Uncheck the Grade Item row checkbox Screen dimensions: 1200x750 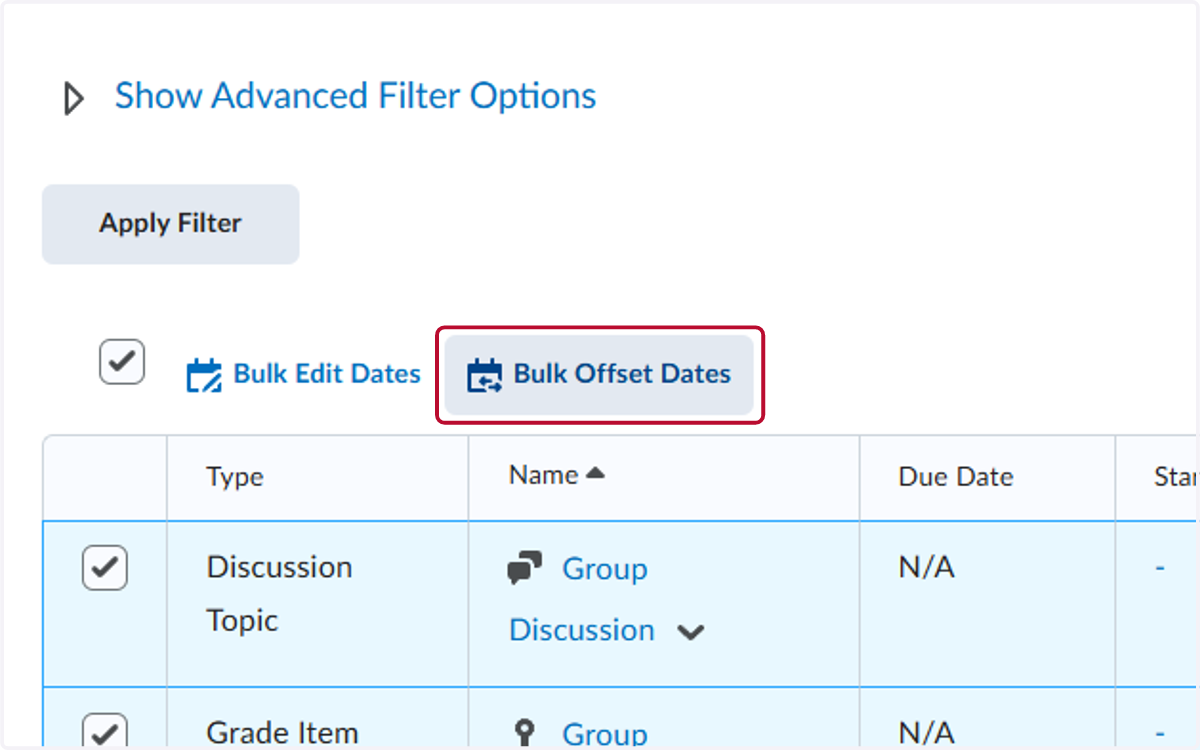click(x=105, y=730)
